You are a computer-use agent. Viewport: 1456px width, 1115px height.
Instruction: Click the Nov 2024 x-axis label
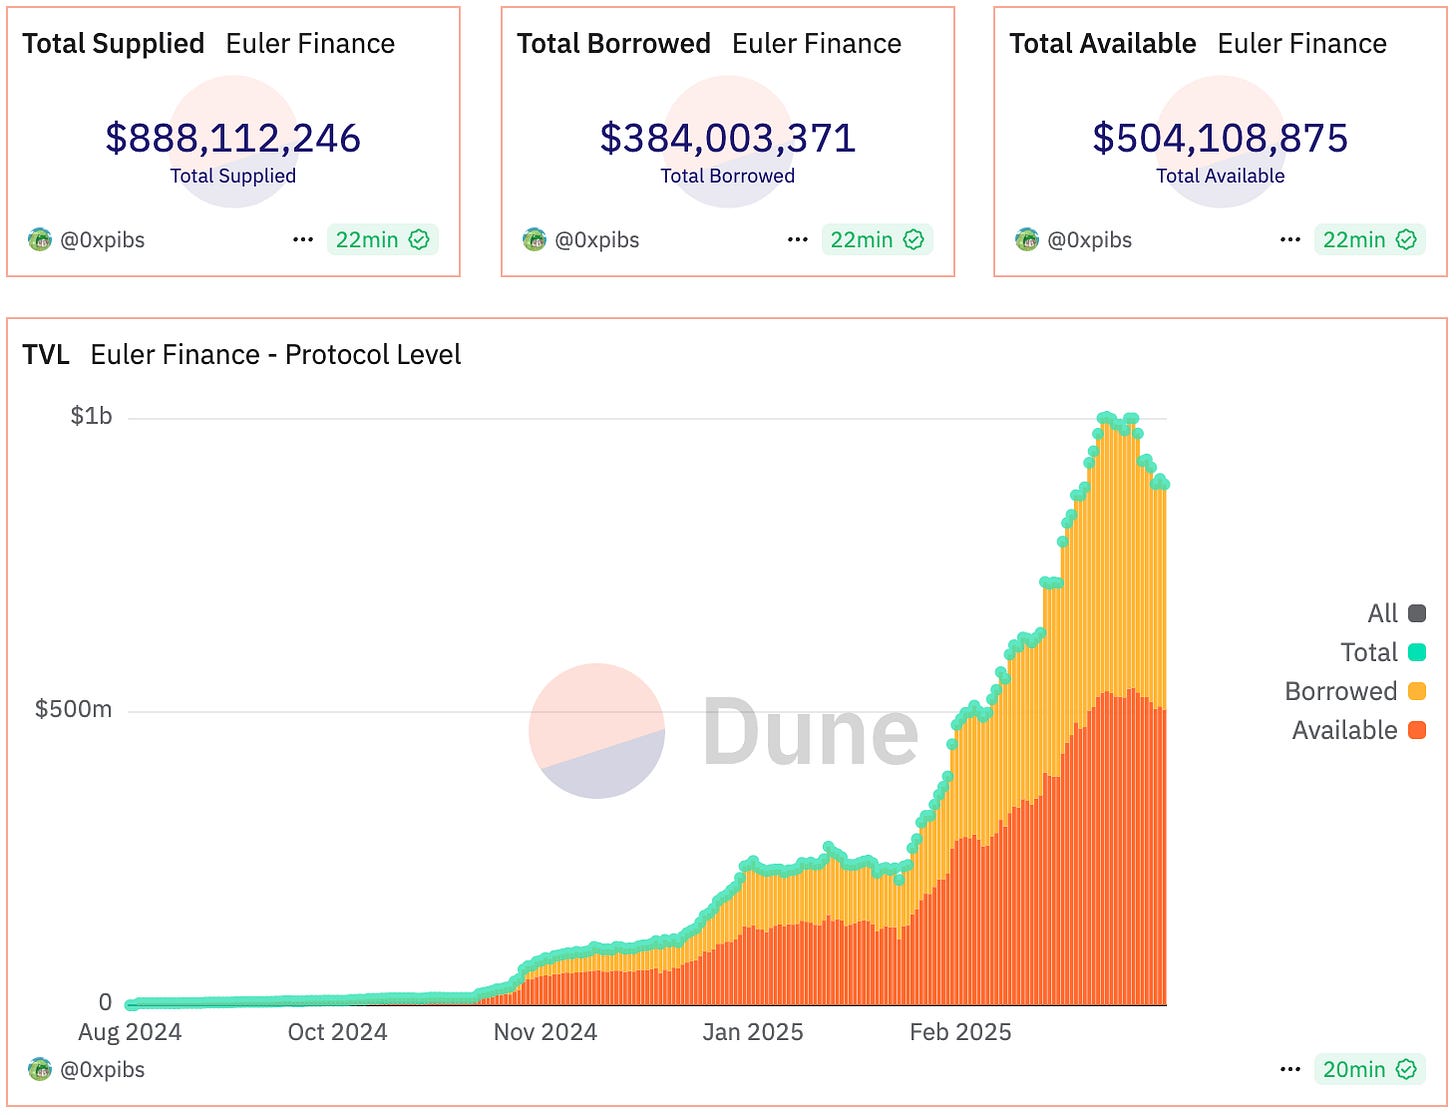pyautogui.click(x=545, y=1032)
